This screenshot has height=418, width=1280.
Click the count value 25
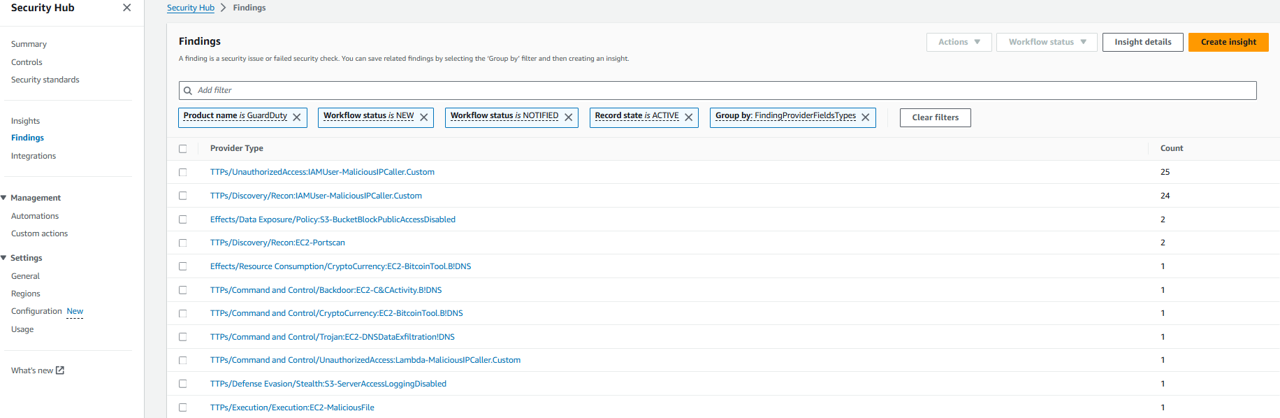pyautogui.click(x=1165, y=172)
